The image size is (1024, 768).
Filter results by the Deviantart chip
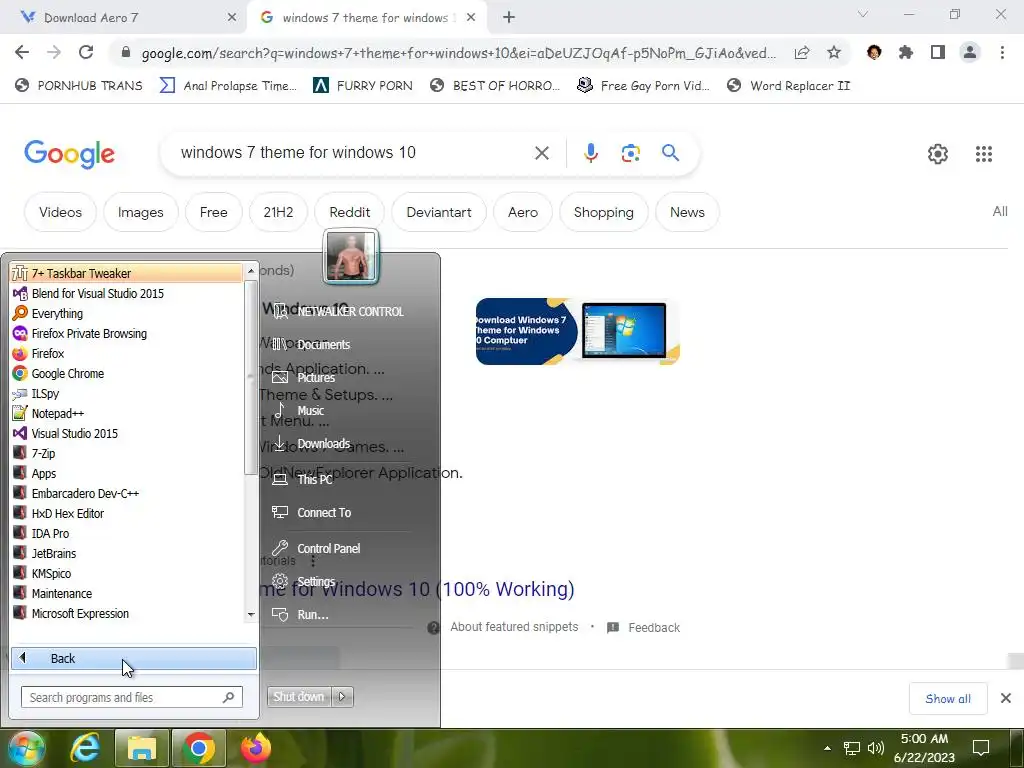point(439,212)
